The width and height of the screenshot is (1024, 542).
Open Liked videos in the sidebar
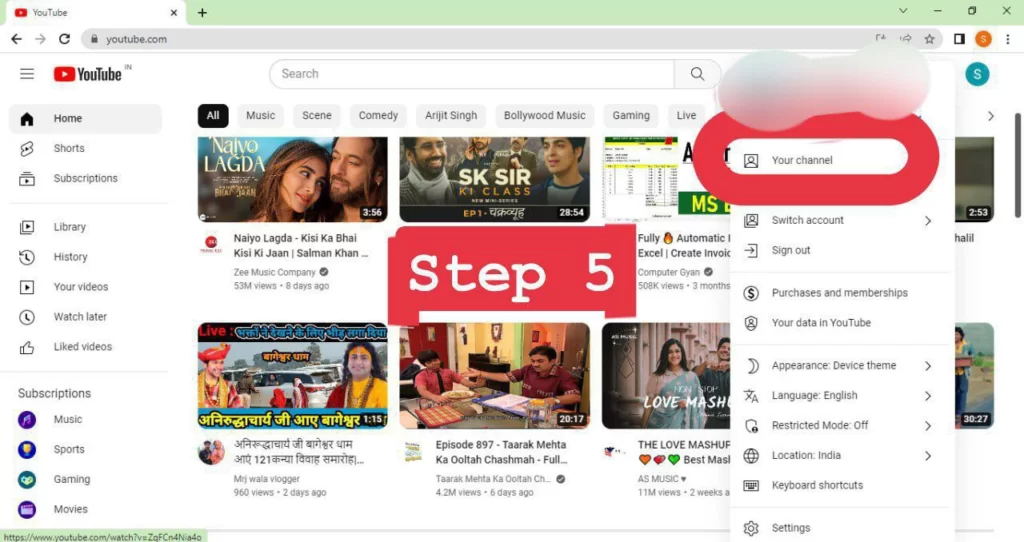pyautogui.click(x=86, y=347)
